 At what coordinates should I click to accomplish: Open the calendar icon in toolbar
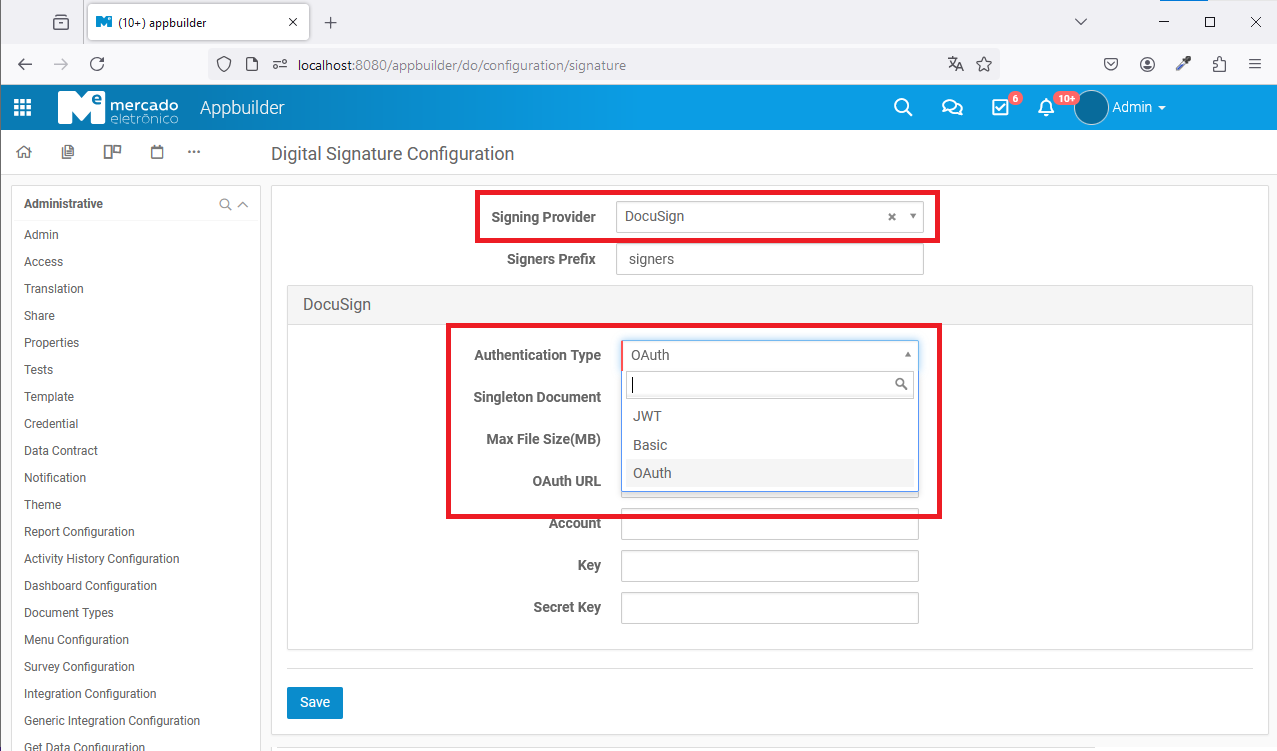pos(157,152)
